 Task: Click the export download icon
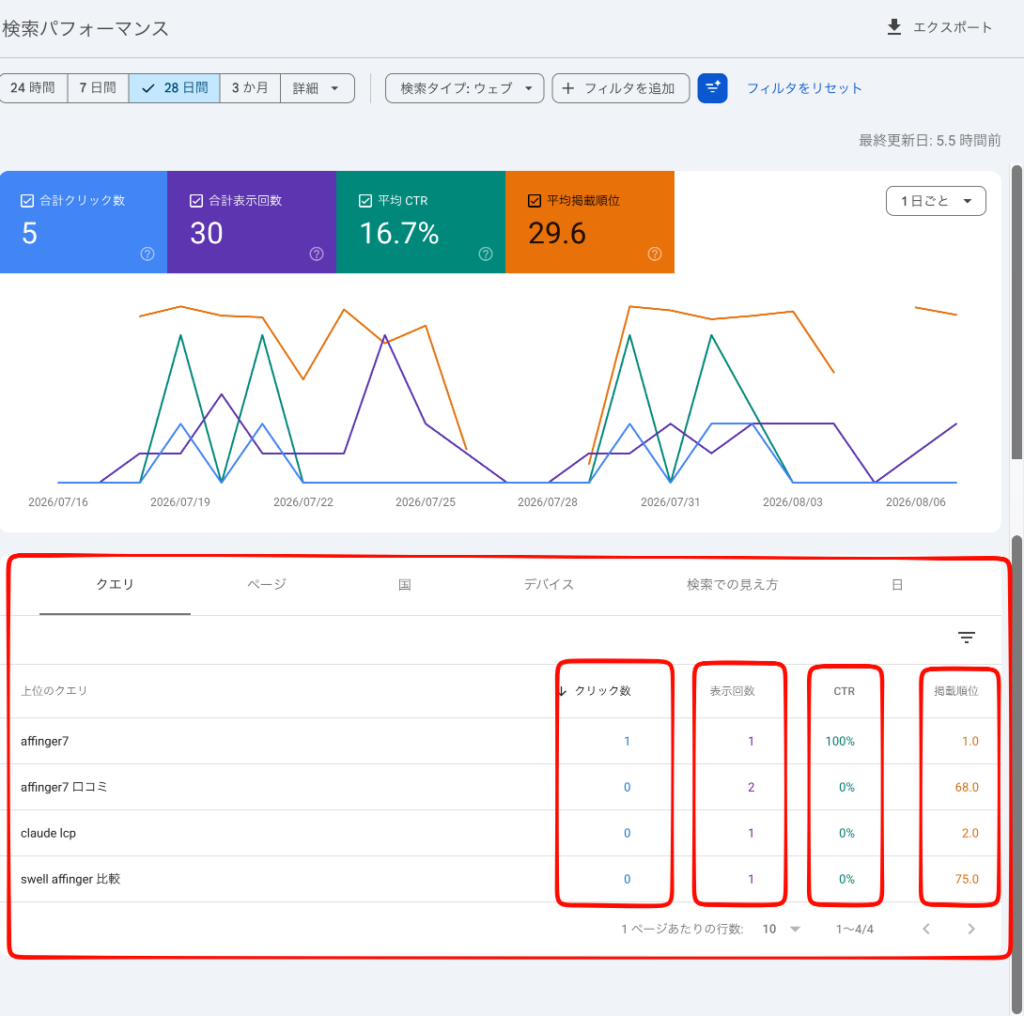(894, 27)
